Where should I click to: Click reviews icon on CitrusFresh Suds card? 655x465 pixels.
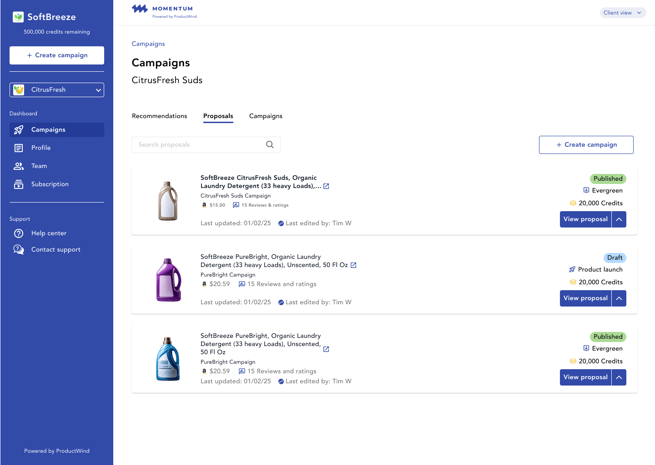236,205
